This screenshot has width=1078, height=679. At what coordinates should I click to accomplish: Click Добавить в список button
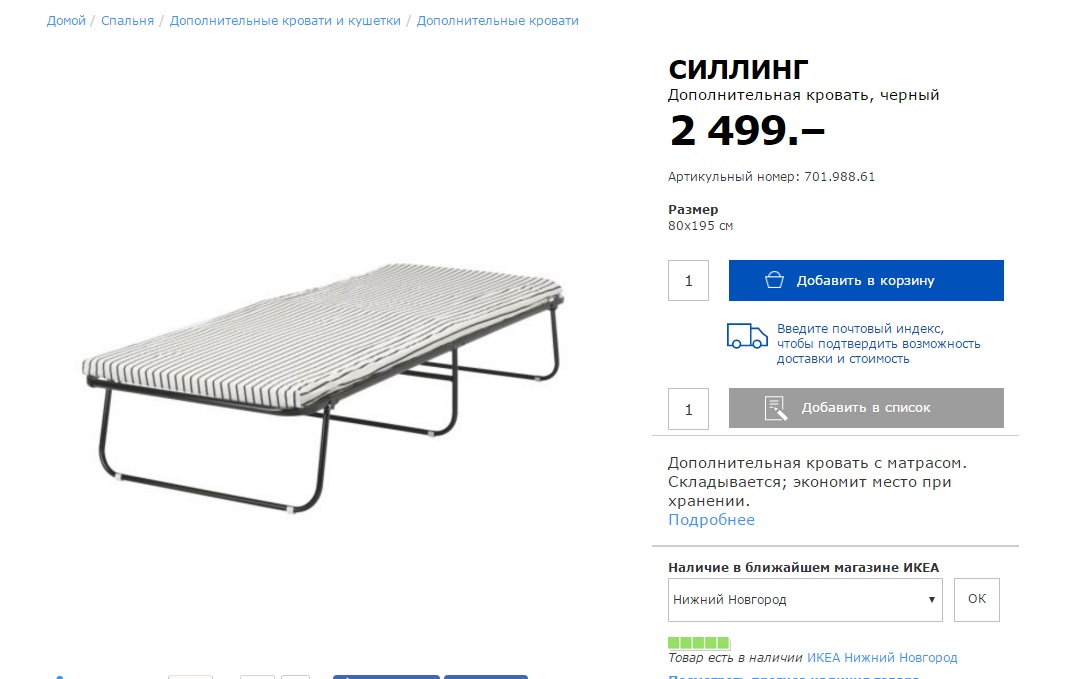point(866,408)
